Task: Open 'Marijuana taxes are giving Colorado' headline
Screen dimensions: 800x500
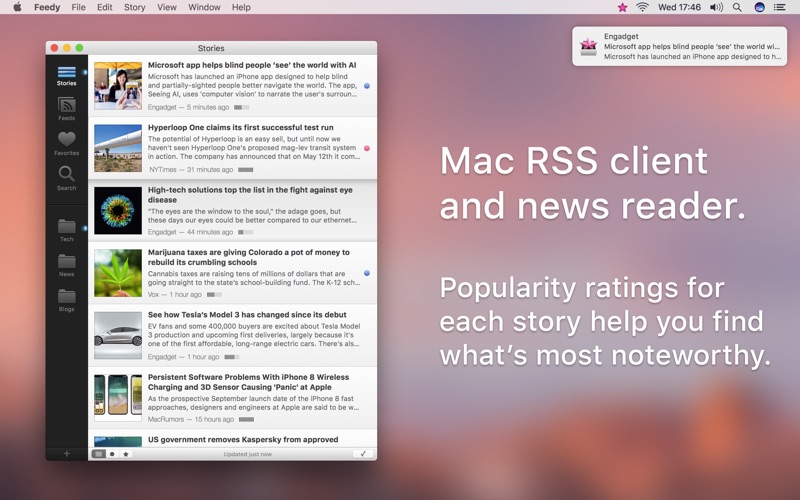Action: coord(248,257)
